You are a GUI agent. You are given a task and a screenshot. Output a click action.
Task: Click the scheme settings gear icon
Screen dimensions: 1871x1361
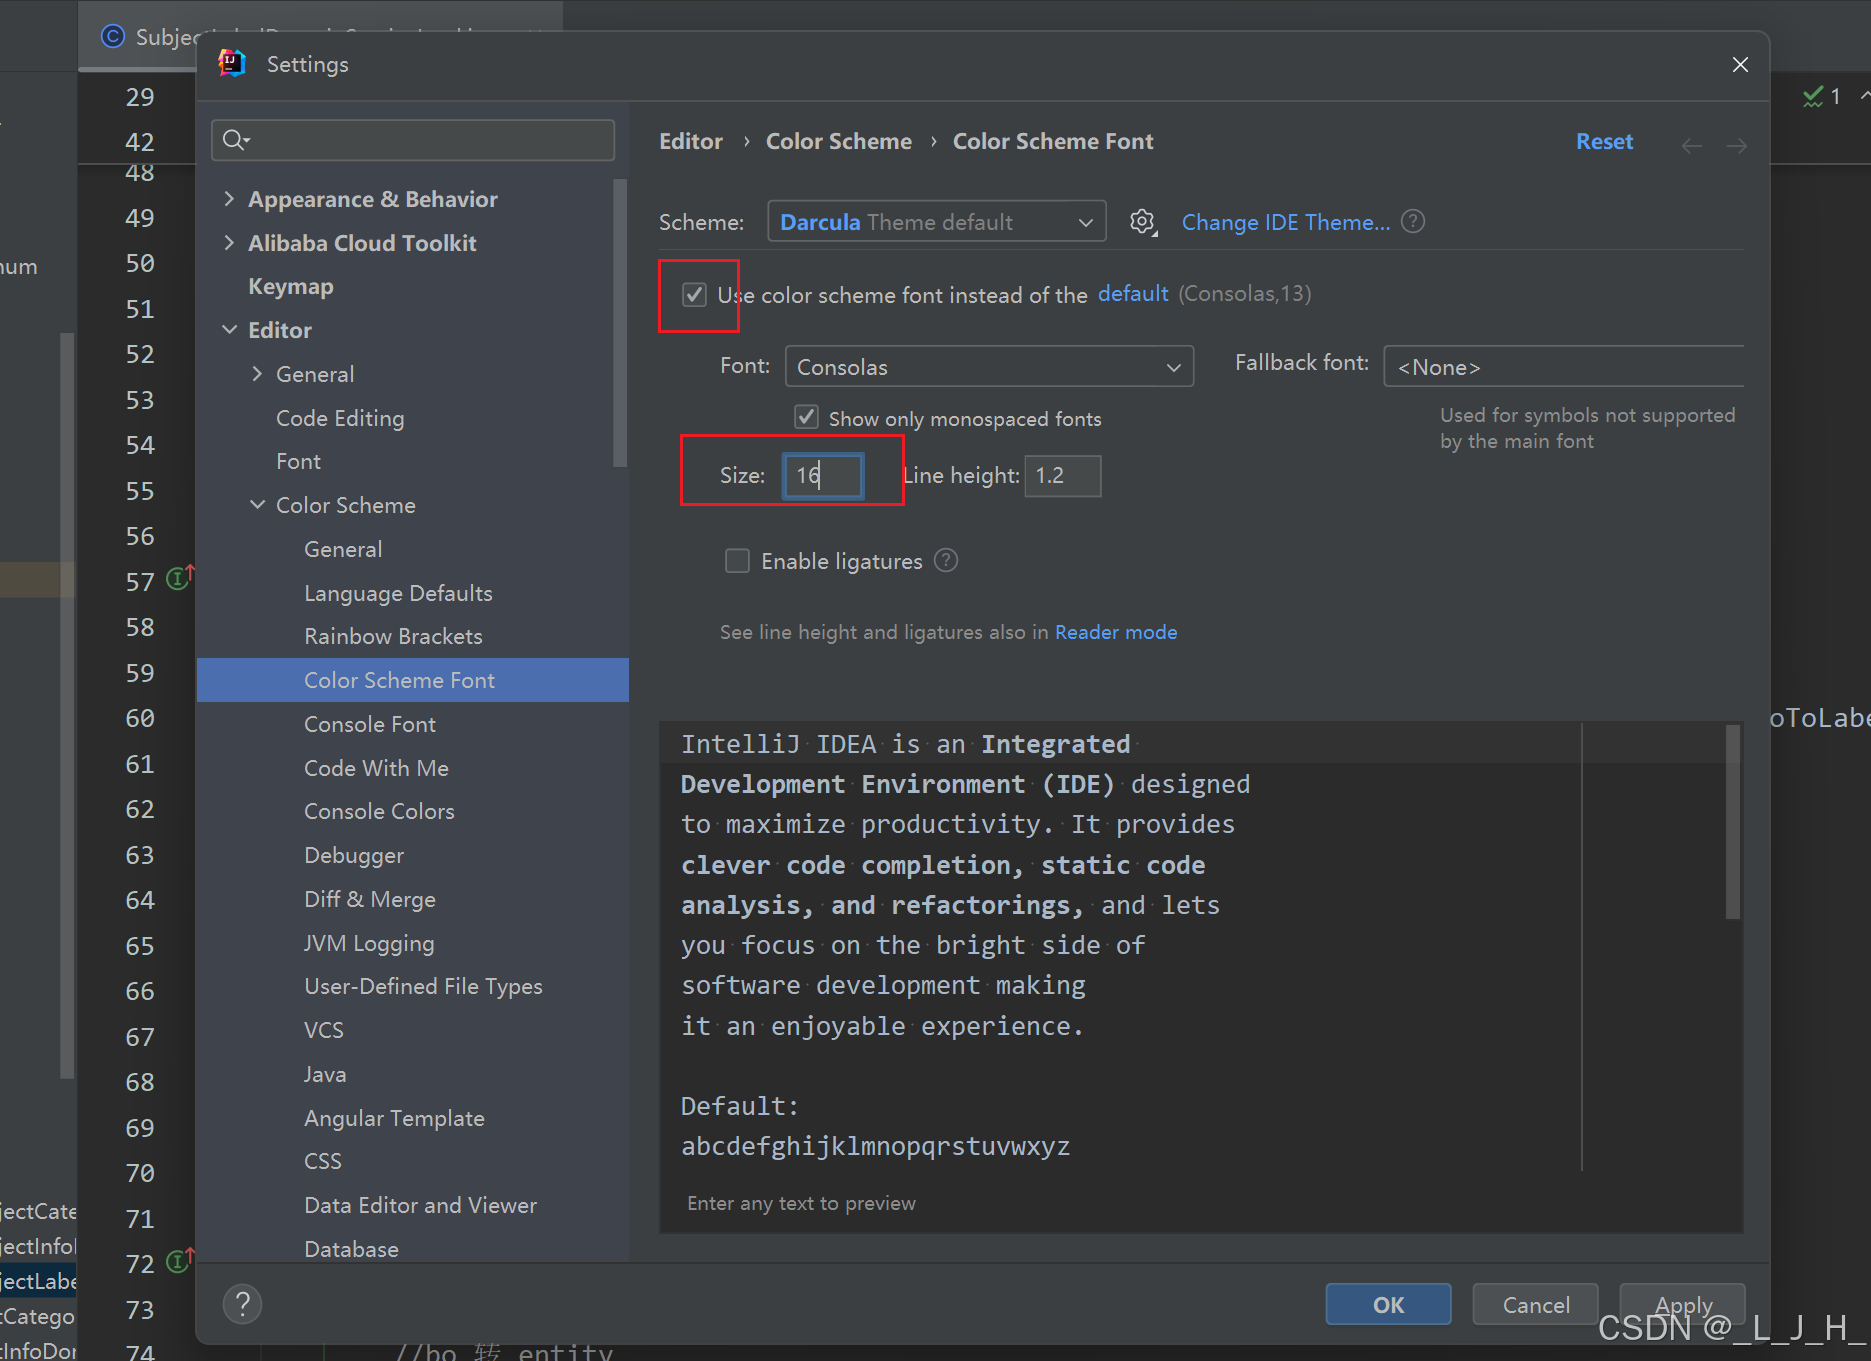click(x=1143, y=222)
